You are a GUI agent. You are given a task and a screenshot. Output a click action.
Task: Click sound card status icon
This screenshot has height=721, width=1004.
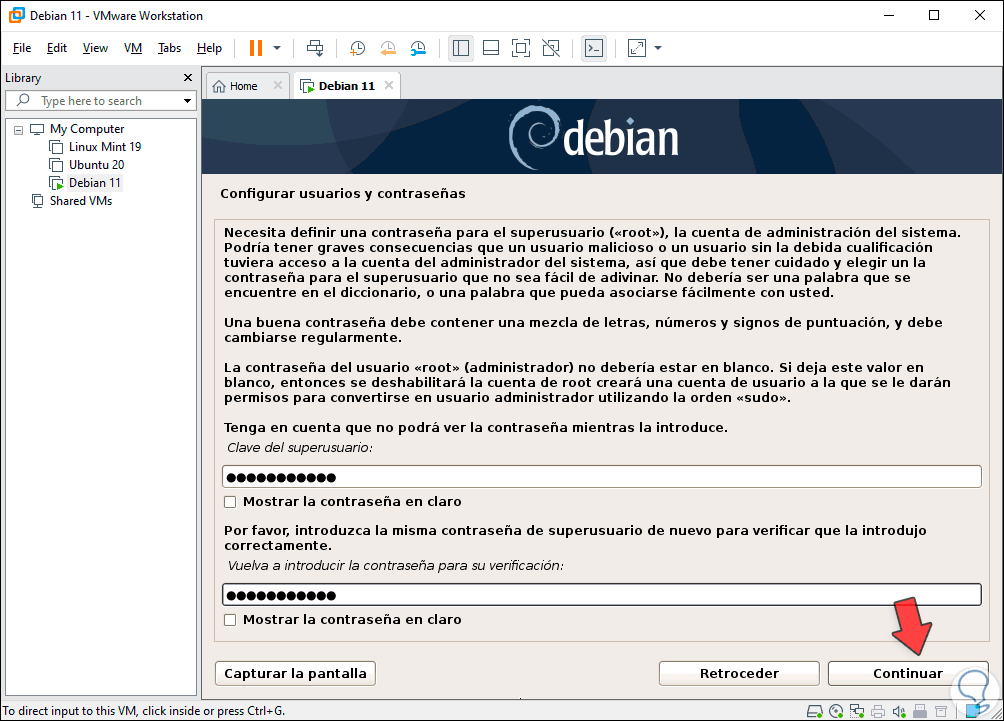pos(899,711)
